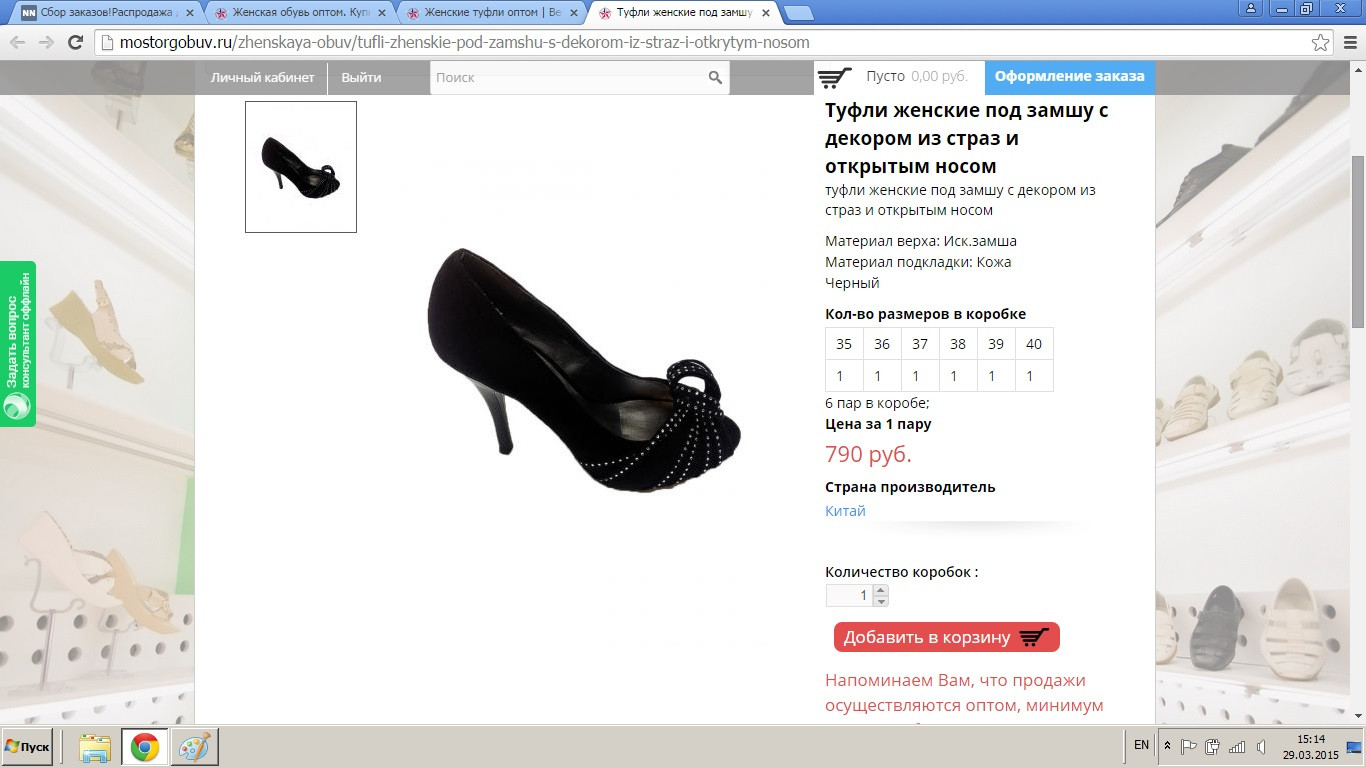Click Добавить в корзину button
This screenshot has width=1366, height=768.
coord(946,637)
